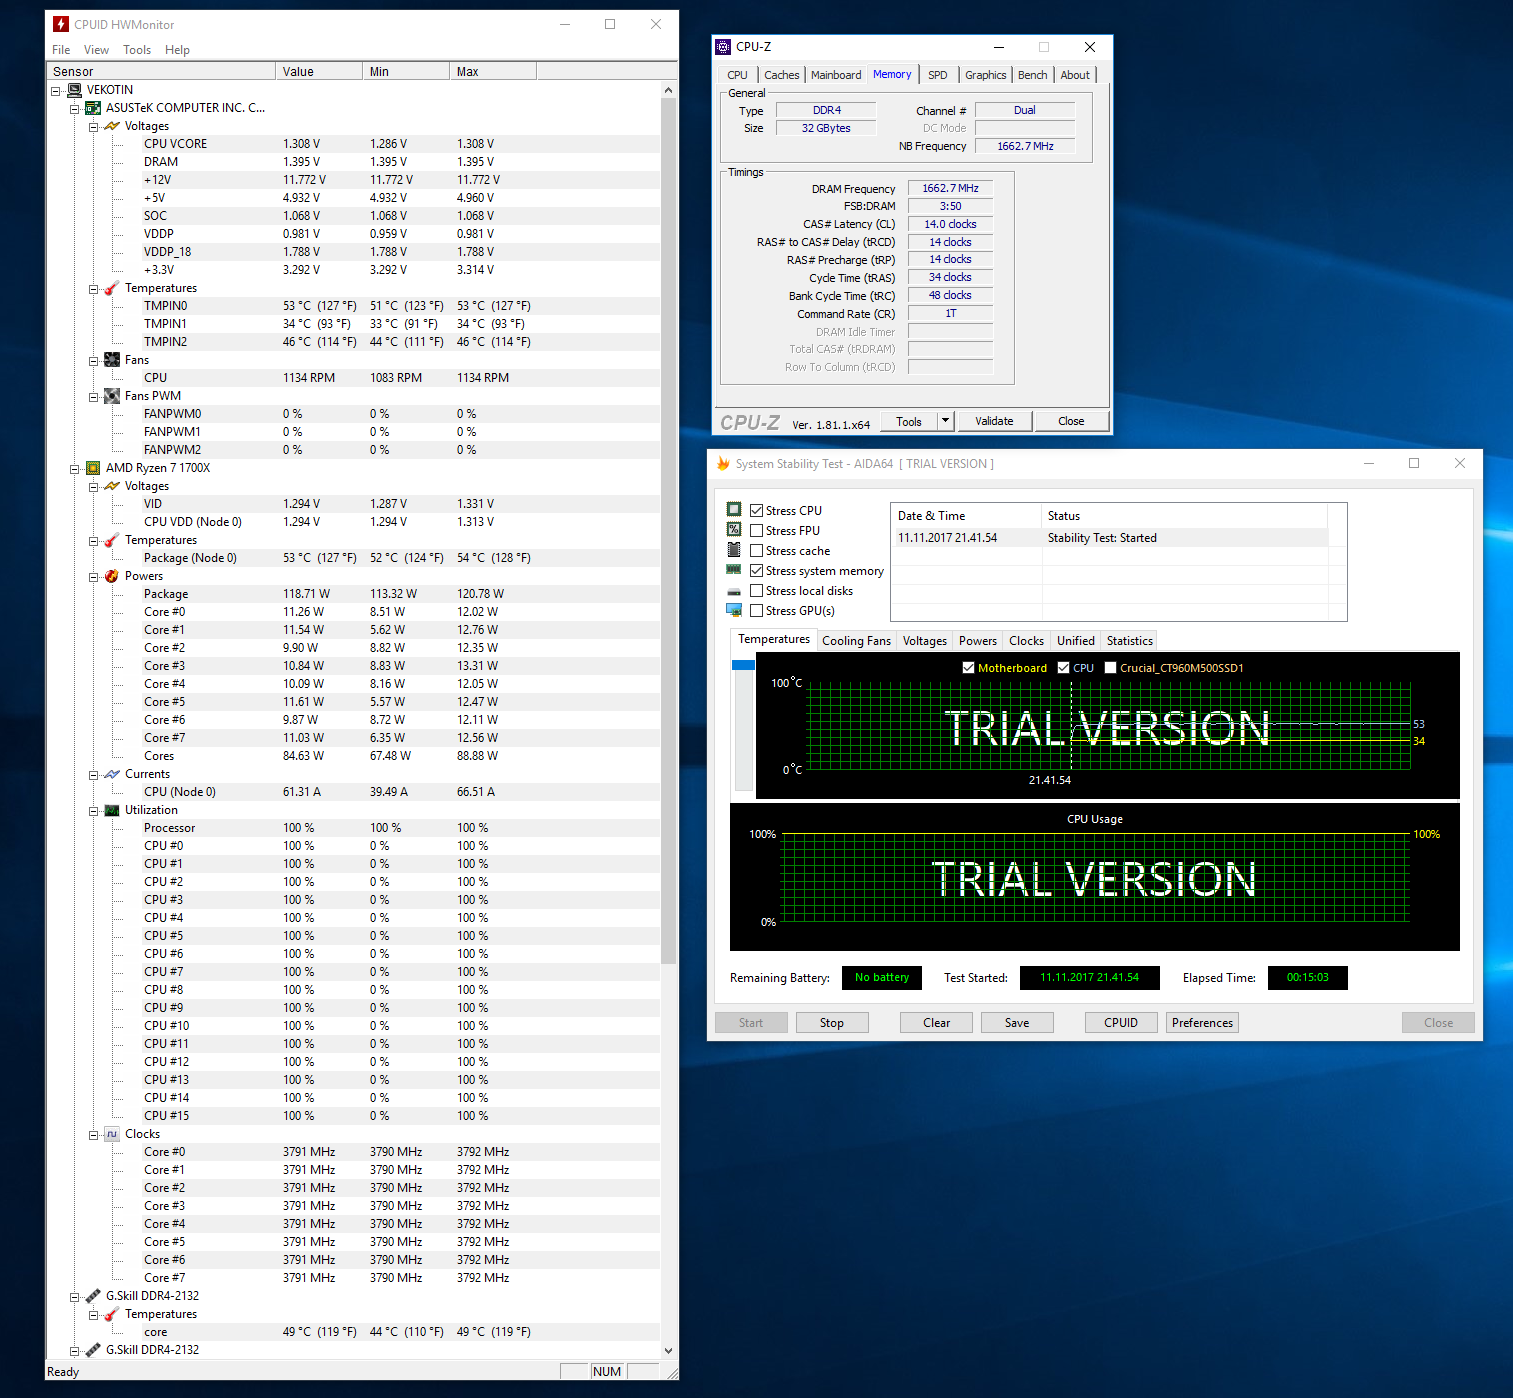Click the Value column header
Image resolution: width=1513 pixels, height=1398 pixels.
(319, 71)
